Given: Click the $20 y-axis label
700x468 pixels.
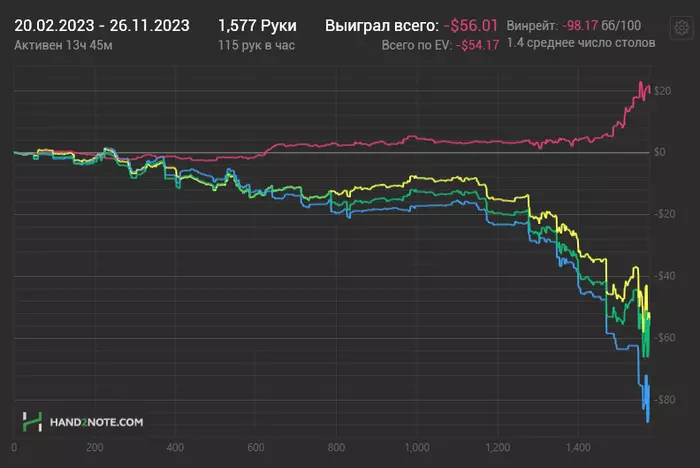Looking at the screenshot, I should coord(662,91).
